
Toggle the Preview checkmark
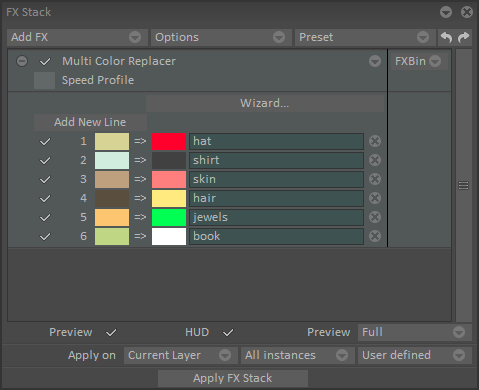point(111,332)
